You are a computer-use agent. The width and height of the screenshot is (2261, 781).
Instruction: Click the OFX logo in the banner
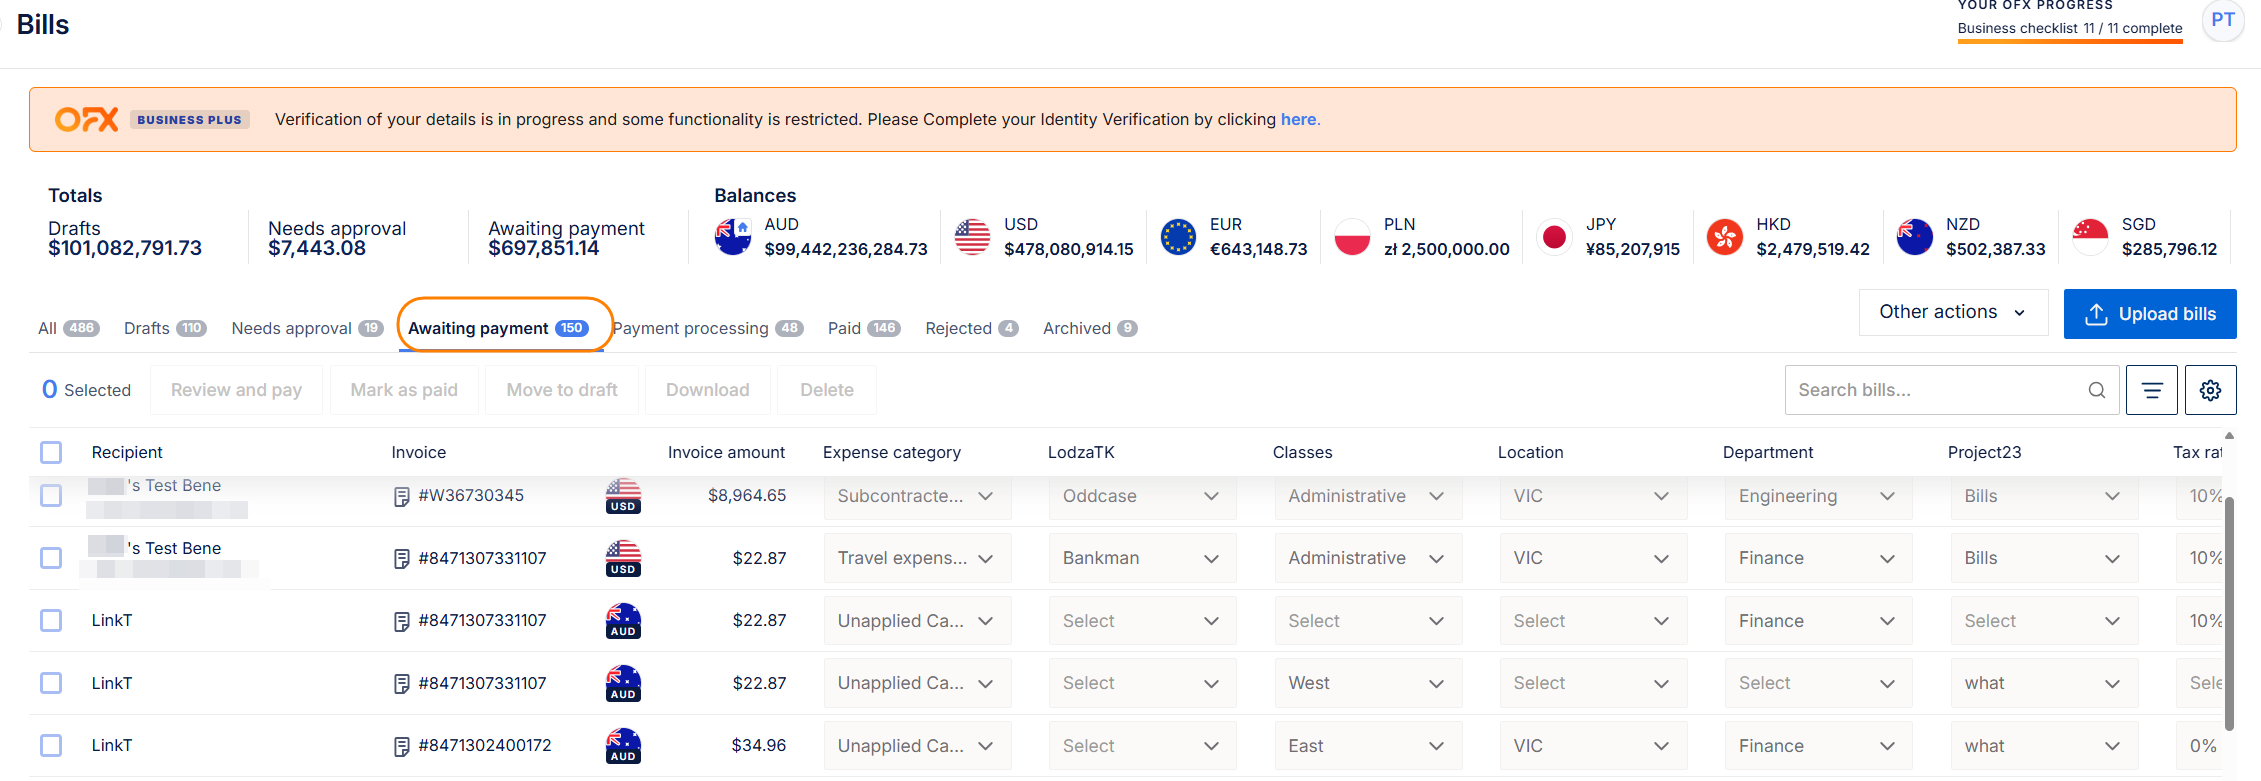(87, 120)
